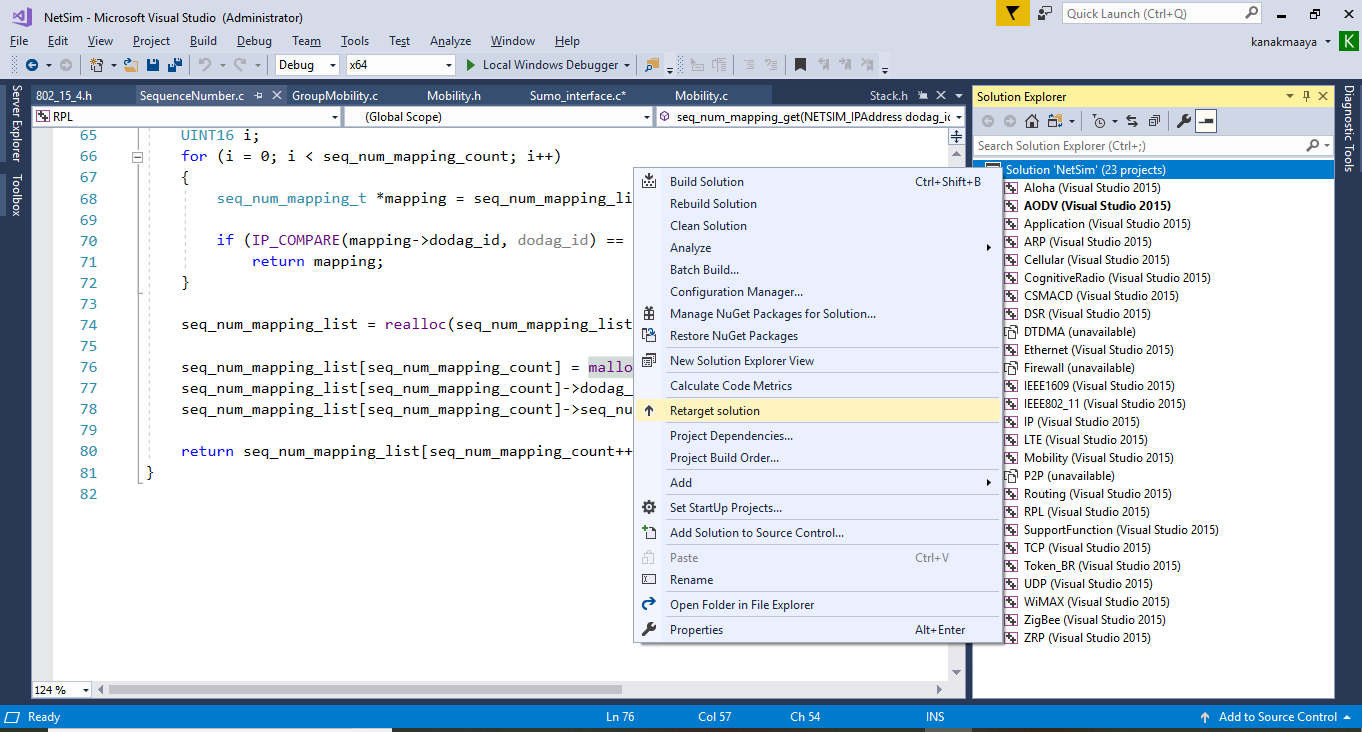This screenshot has height=732, width=1362.
Task: Select Open Folder in File Explorer
Action: [x=817, y=605]
